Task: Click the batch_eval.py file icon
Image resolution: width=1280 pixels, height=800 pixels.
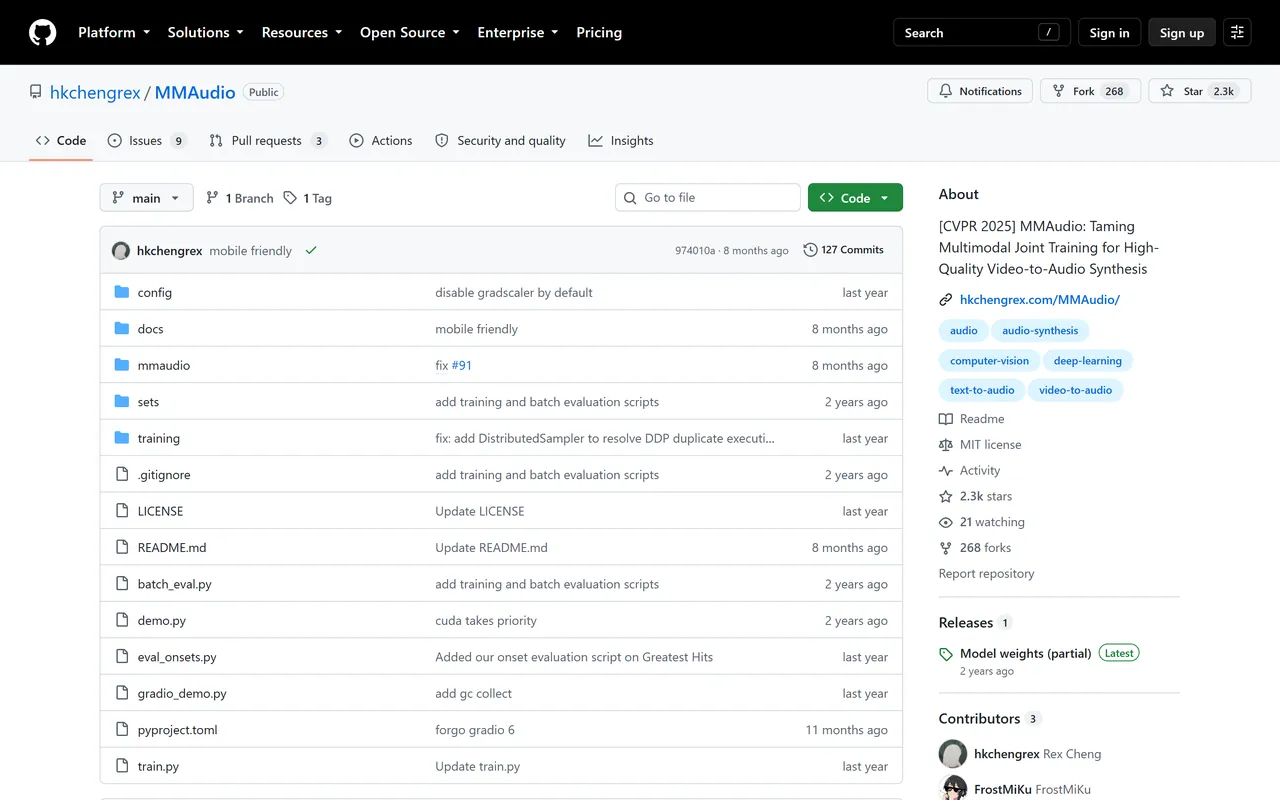Action: click(122, 584)
